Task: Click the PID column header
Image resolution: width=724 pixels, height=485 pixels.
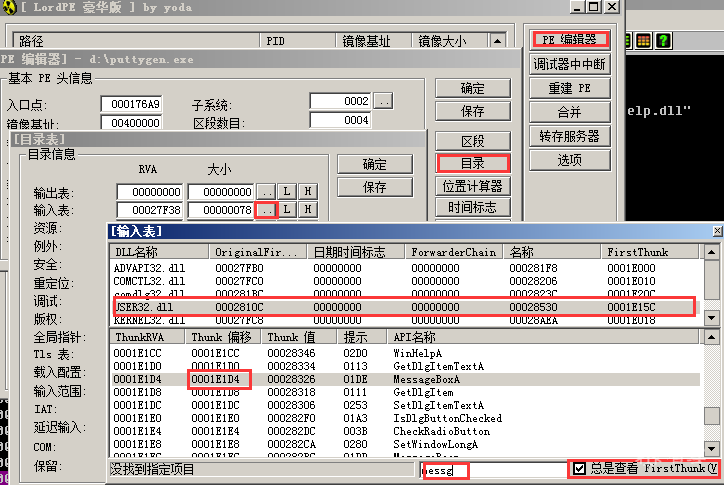Action: pyautogui.click(x=297, y=41)
